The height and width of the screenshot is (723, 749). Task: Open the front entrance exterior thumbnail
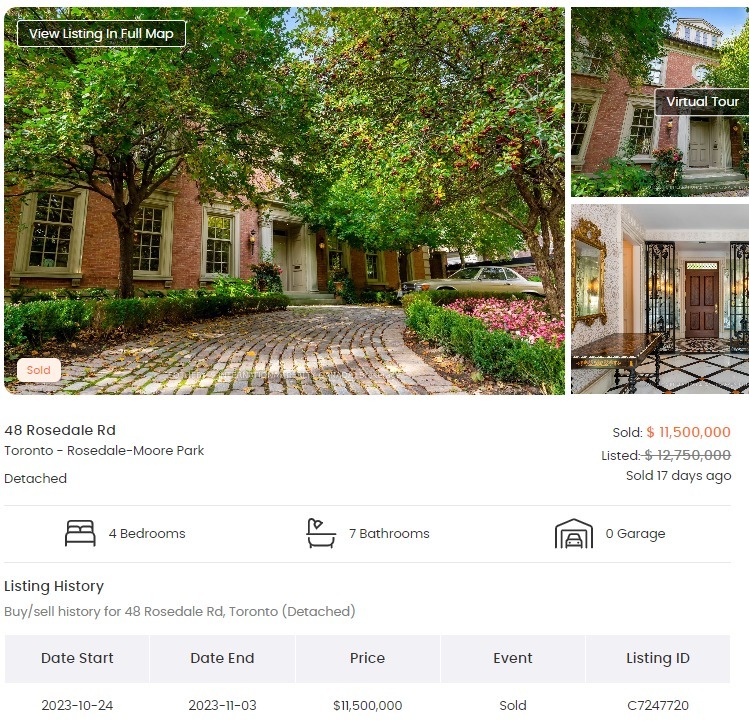[x=660, y=102]
